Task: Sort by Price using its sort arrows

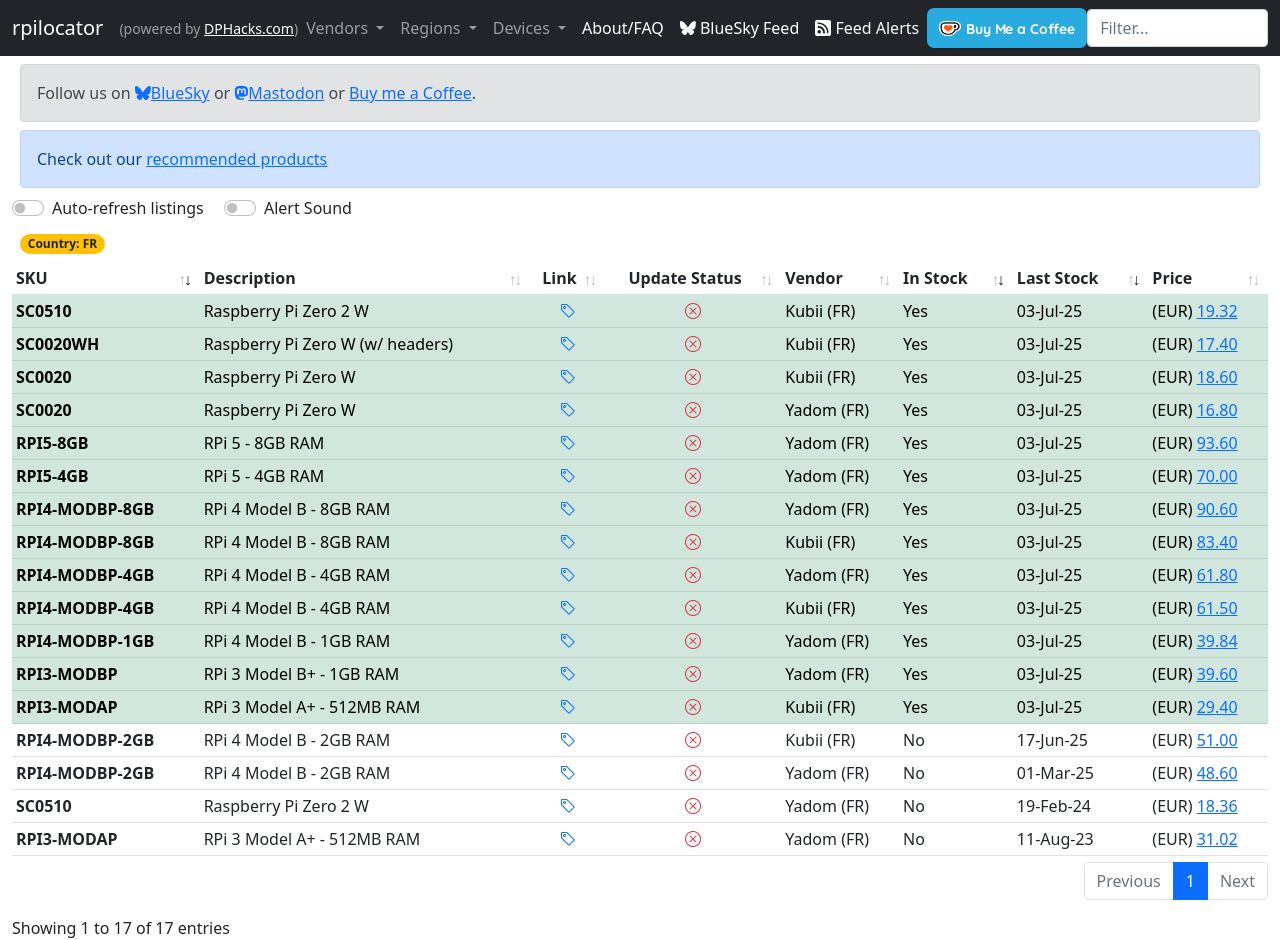Action: pyautogui.click(x=1253, y=279)
